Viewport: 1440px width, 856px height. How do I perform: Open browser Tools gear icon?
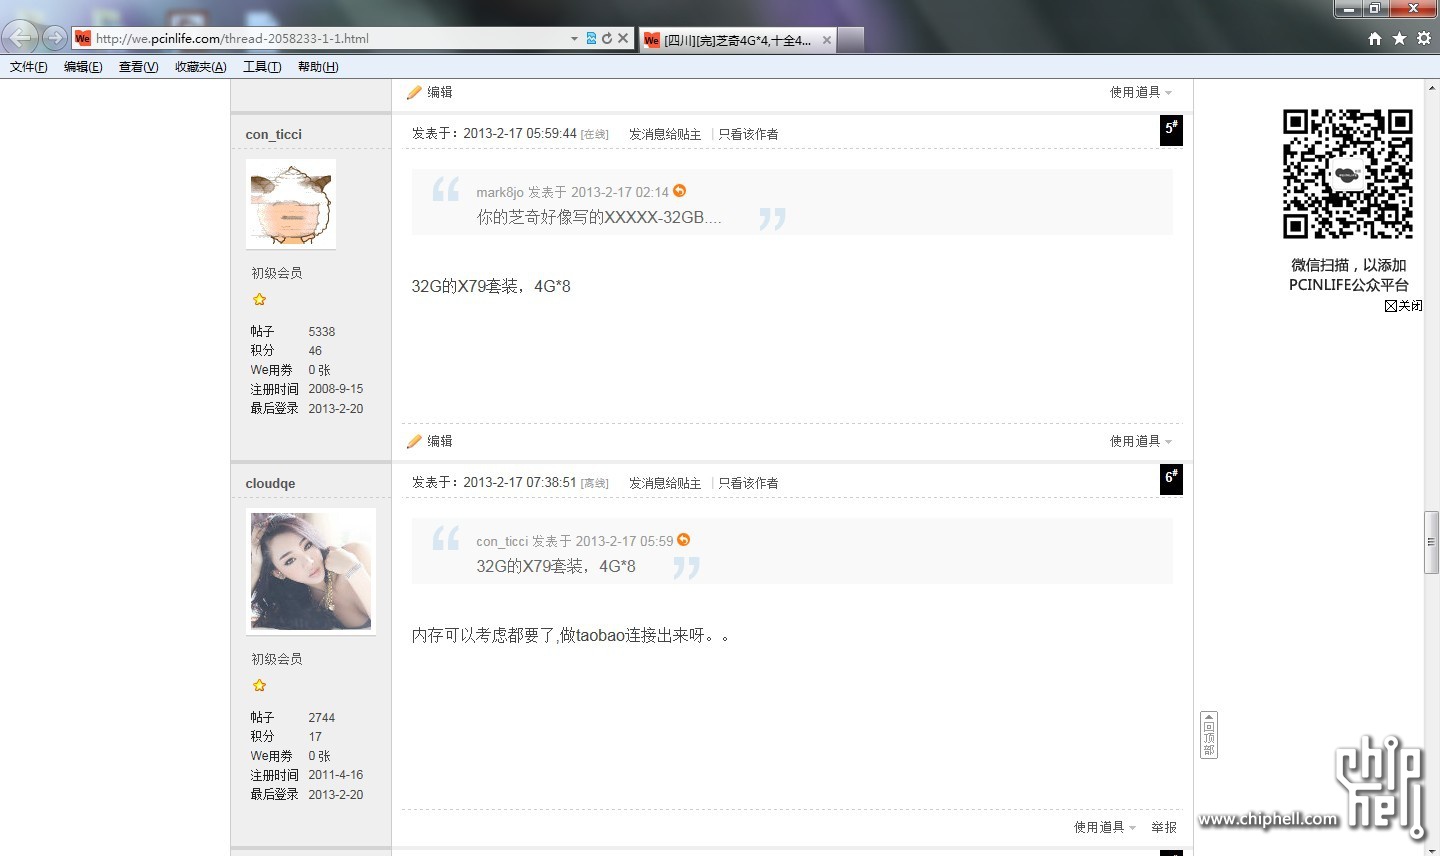[1424, 38]
